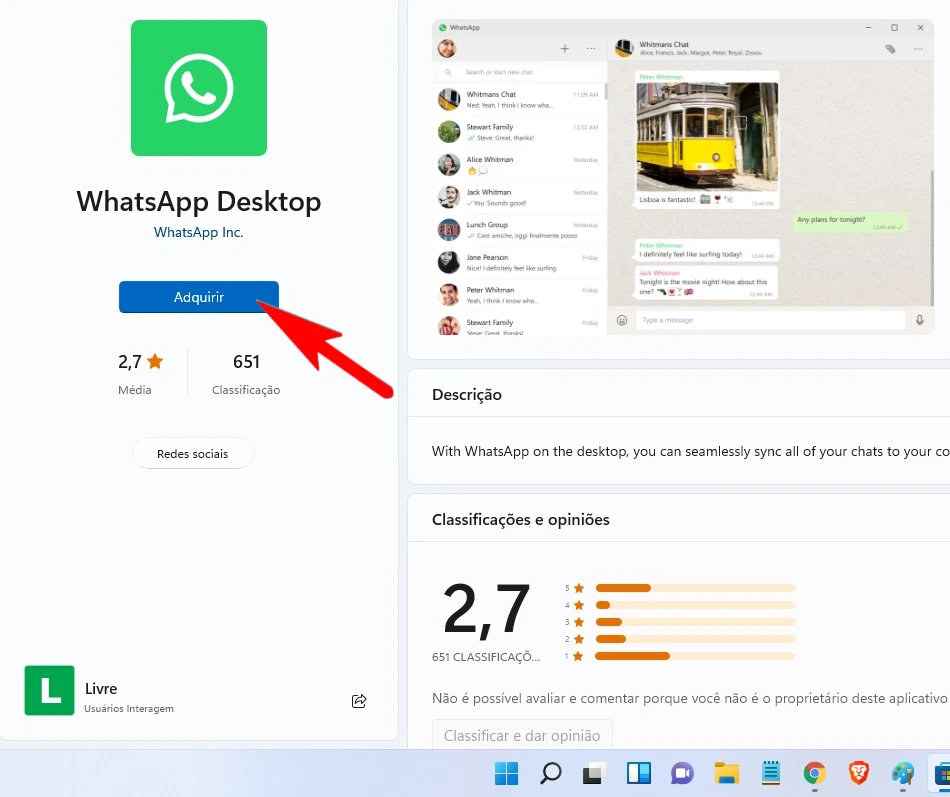The height and width of the screenshot is (797, 950).
Task: Click the 'Média' label under 2,7
Action: click(135, 390)
